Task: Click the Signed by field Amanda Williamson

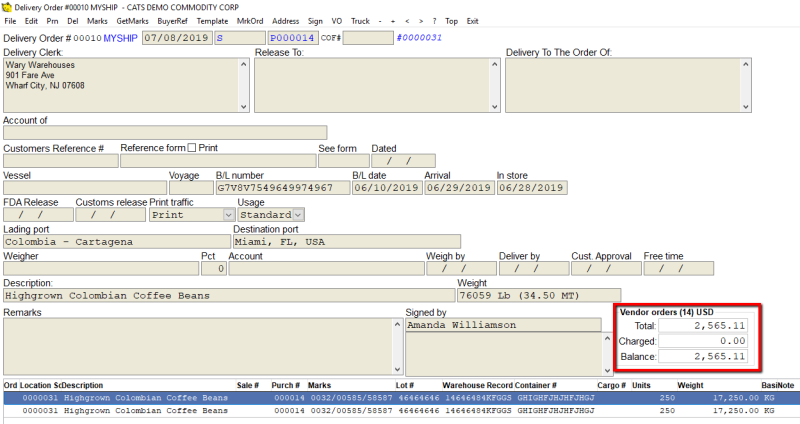Action: tap(504, 325)
